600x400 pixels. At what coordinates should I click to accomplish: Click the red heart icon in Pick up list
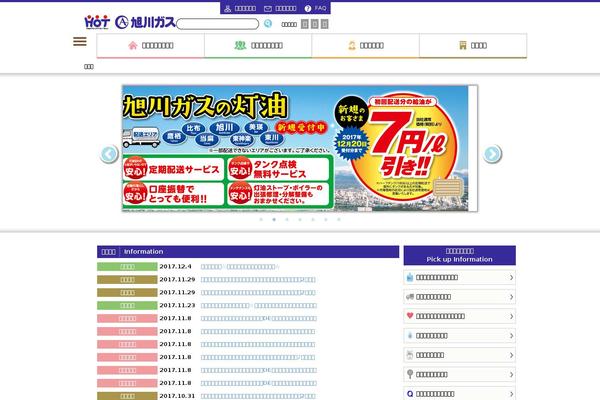coord(410,316)
